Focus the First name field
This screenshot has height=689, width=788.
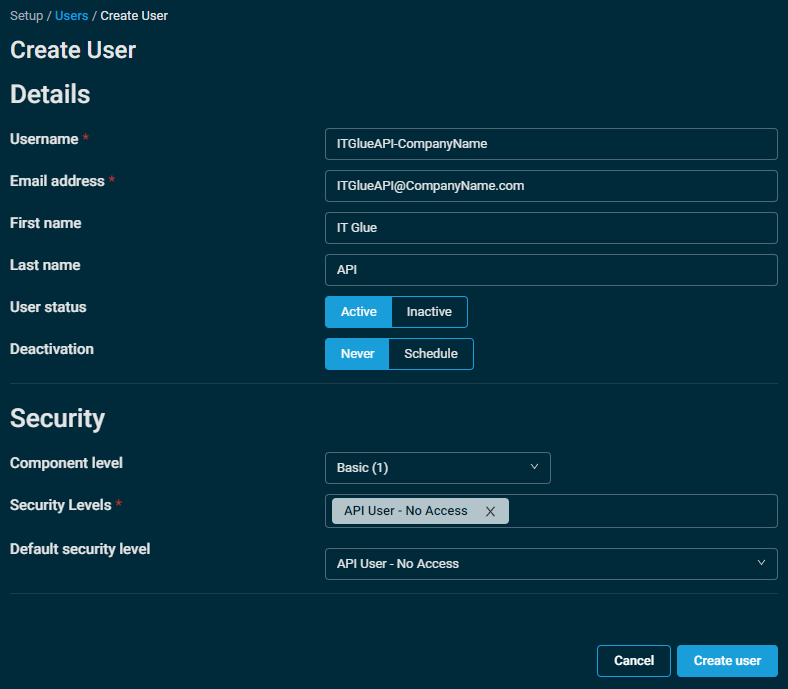point(551,228)
